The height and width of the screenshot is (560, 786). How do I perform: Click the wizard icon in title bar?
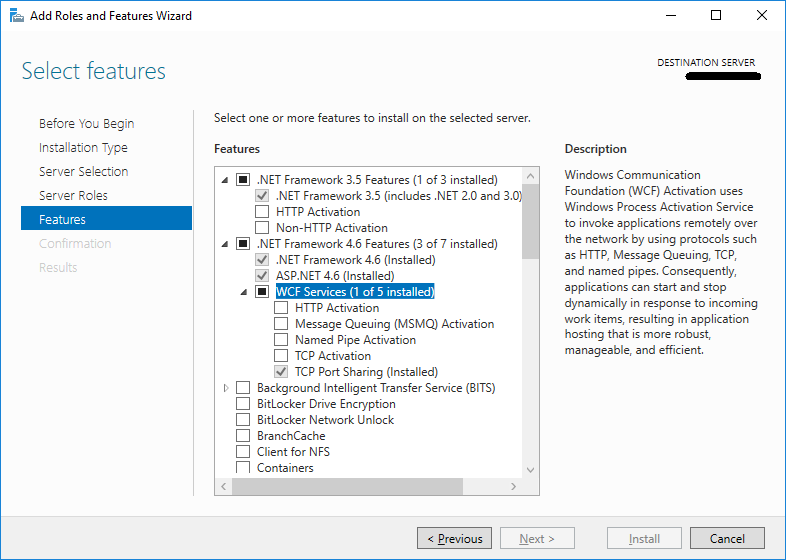click(x=16, y=16)
